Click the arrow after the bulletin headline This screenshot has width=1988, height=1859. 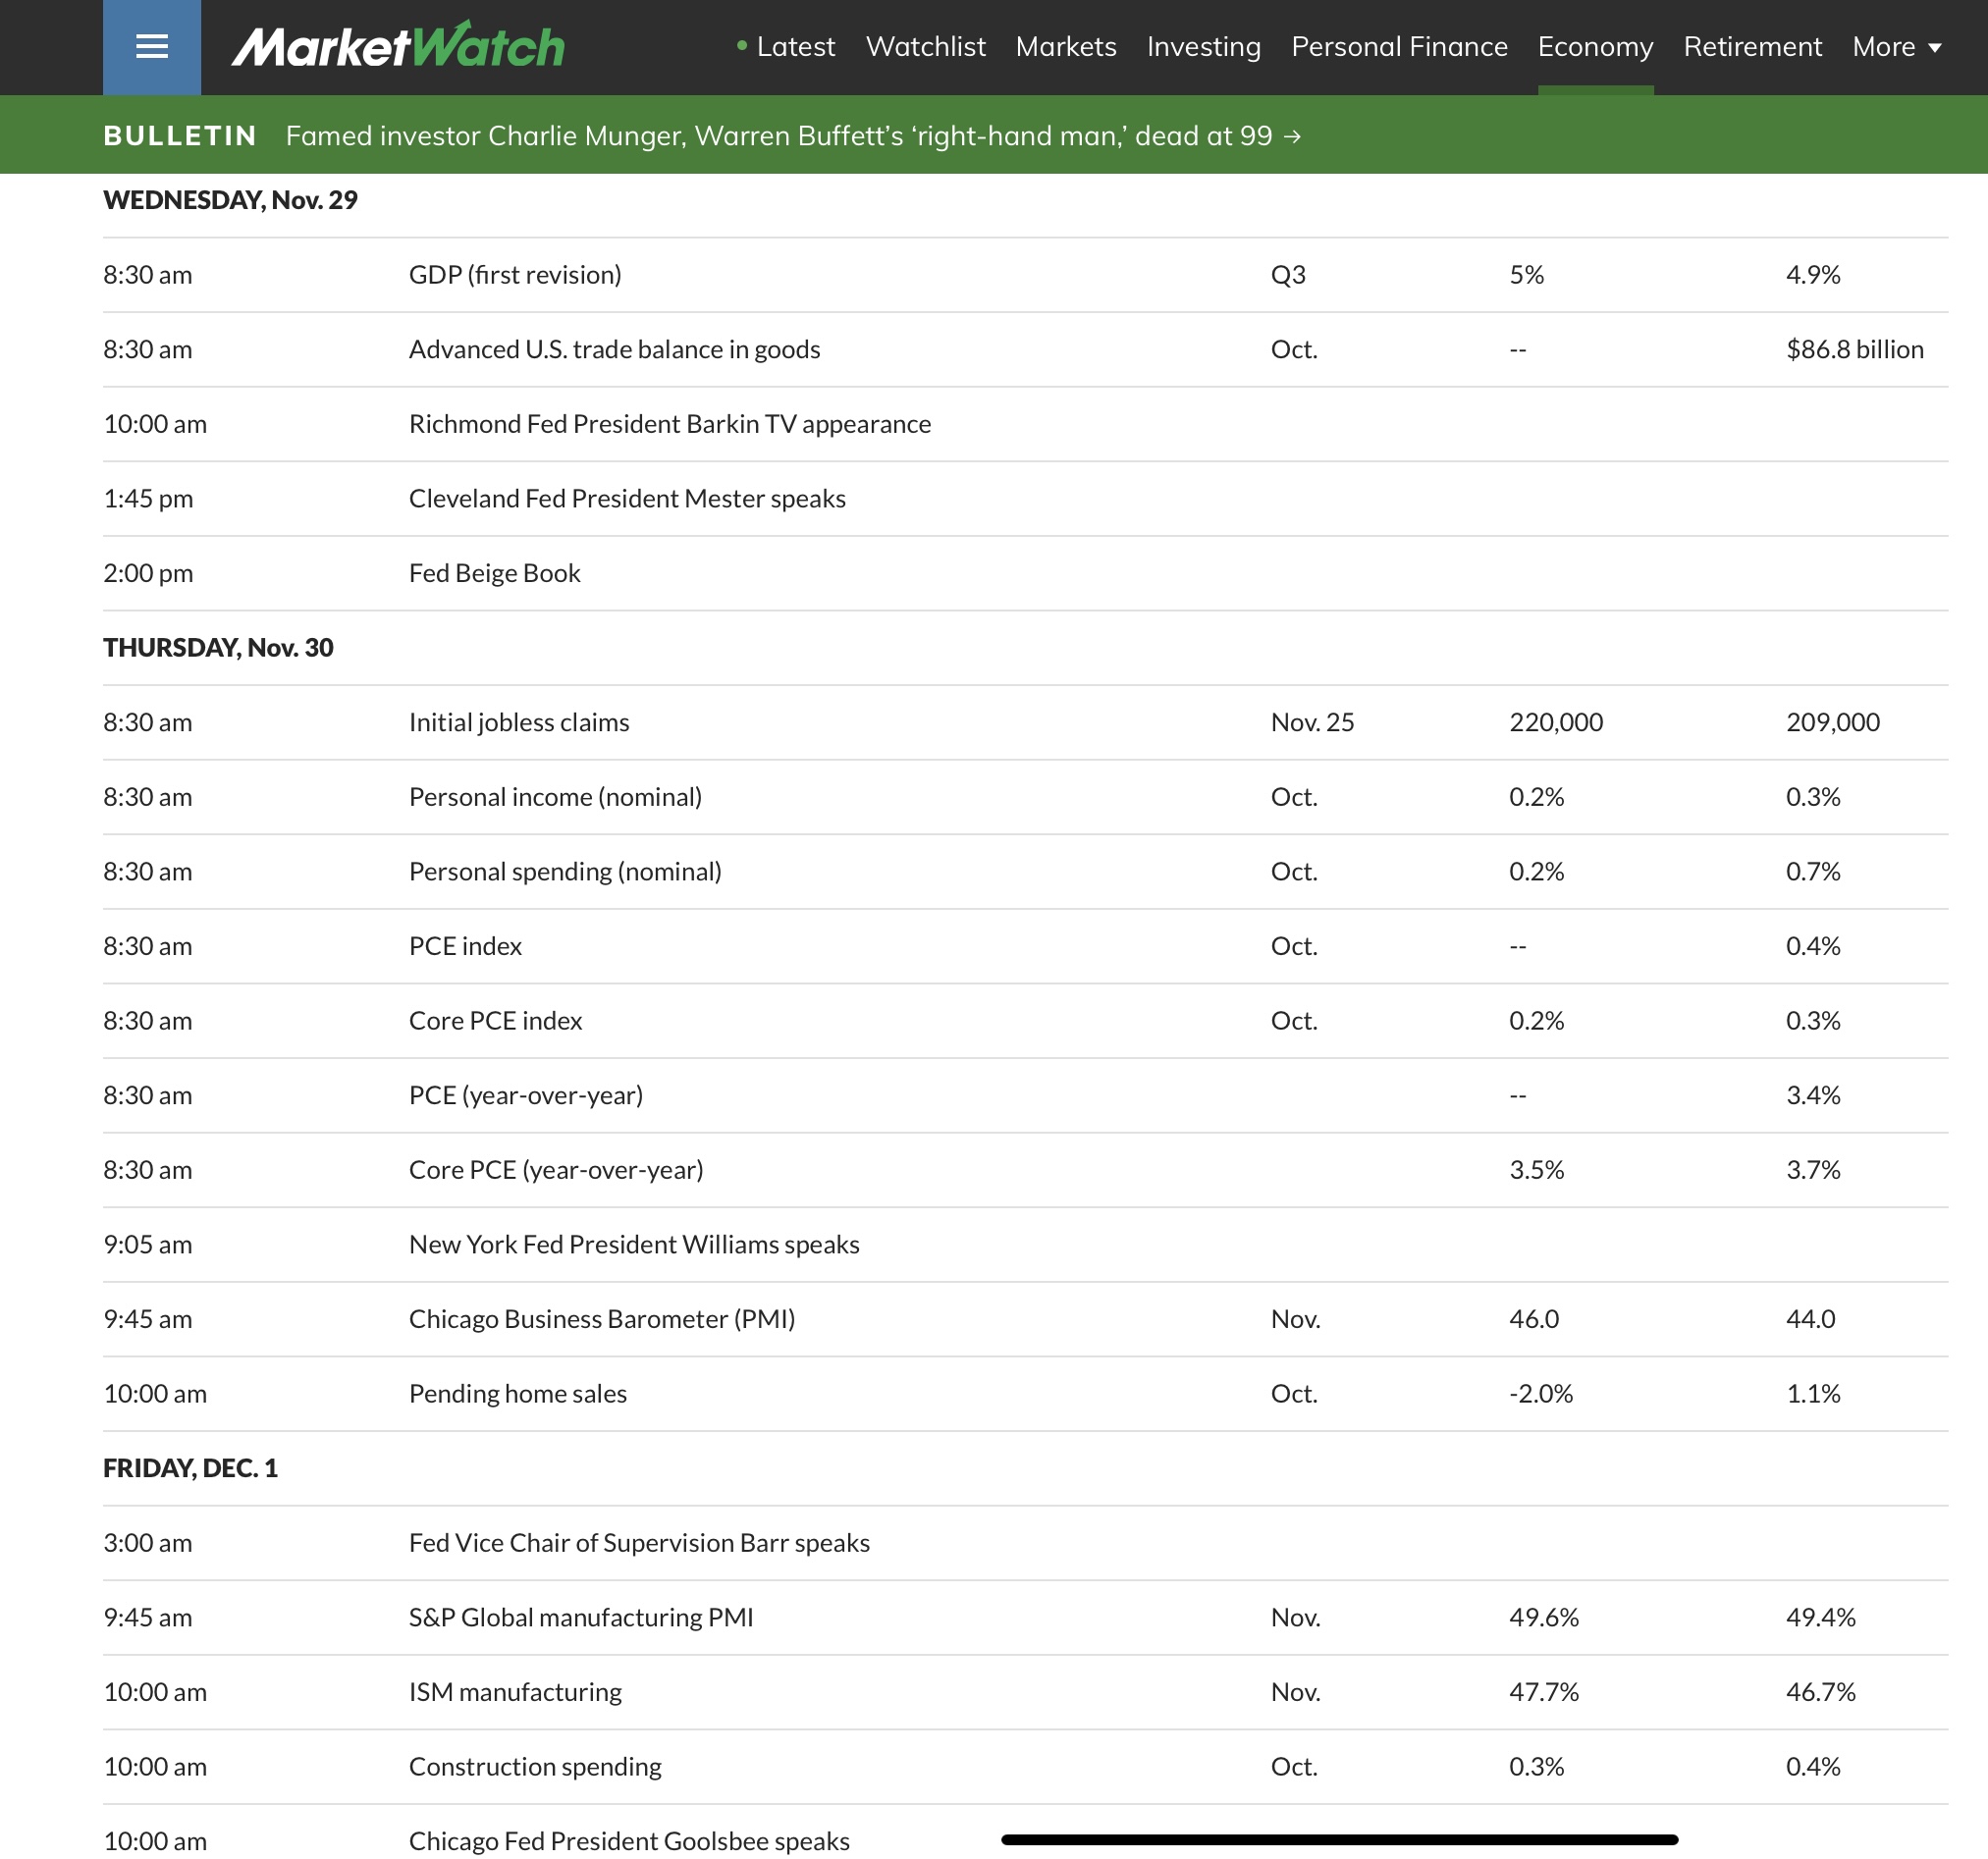[x=1292, y=136]
